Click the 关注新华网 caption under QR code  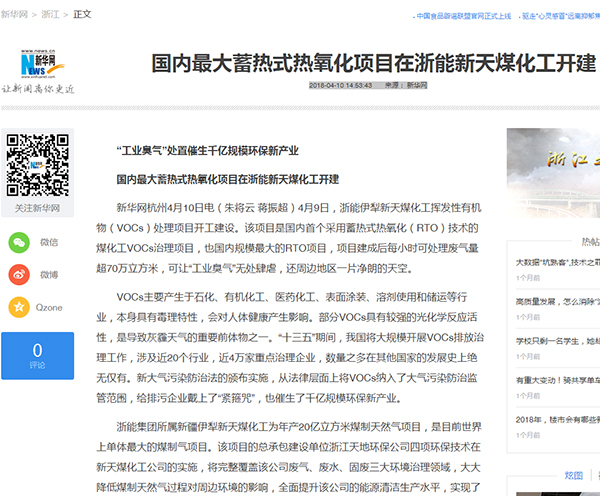tap(37, 208)
